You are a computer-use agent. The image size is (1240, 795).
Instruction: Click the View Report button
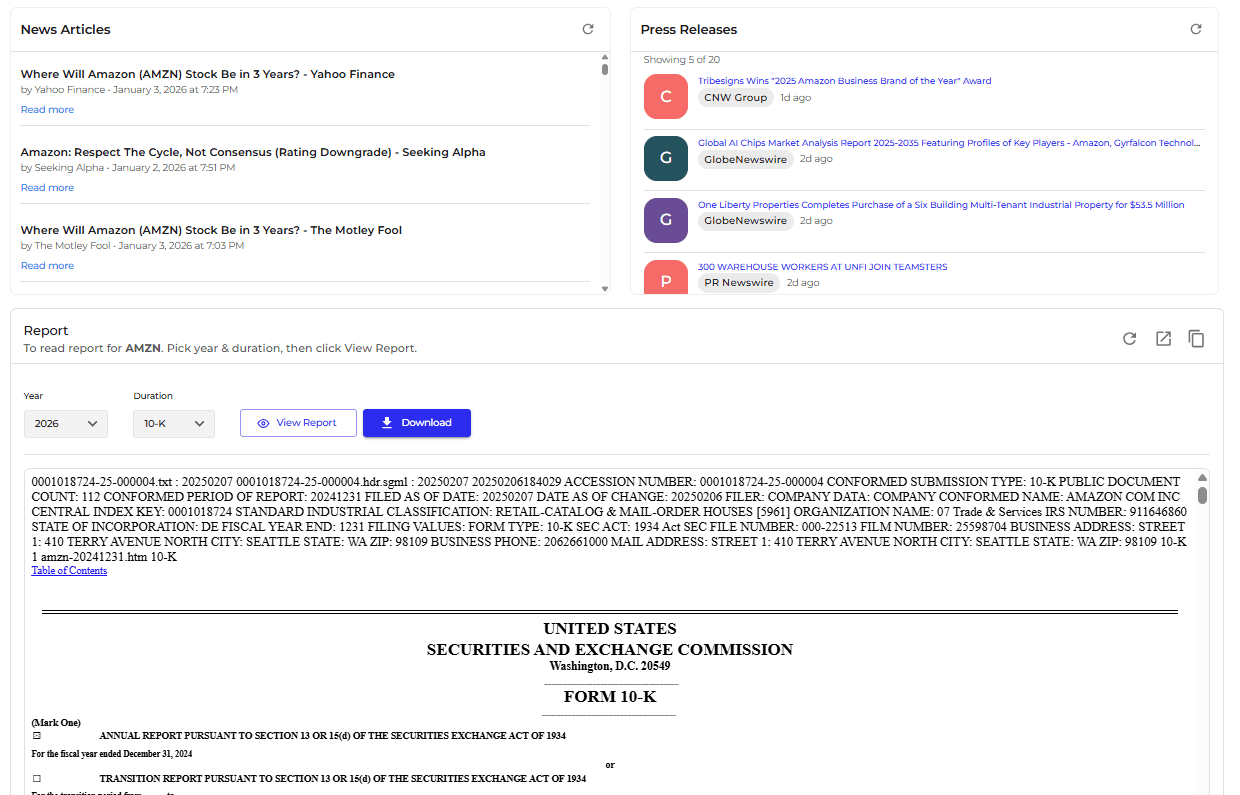coord(298,423)
